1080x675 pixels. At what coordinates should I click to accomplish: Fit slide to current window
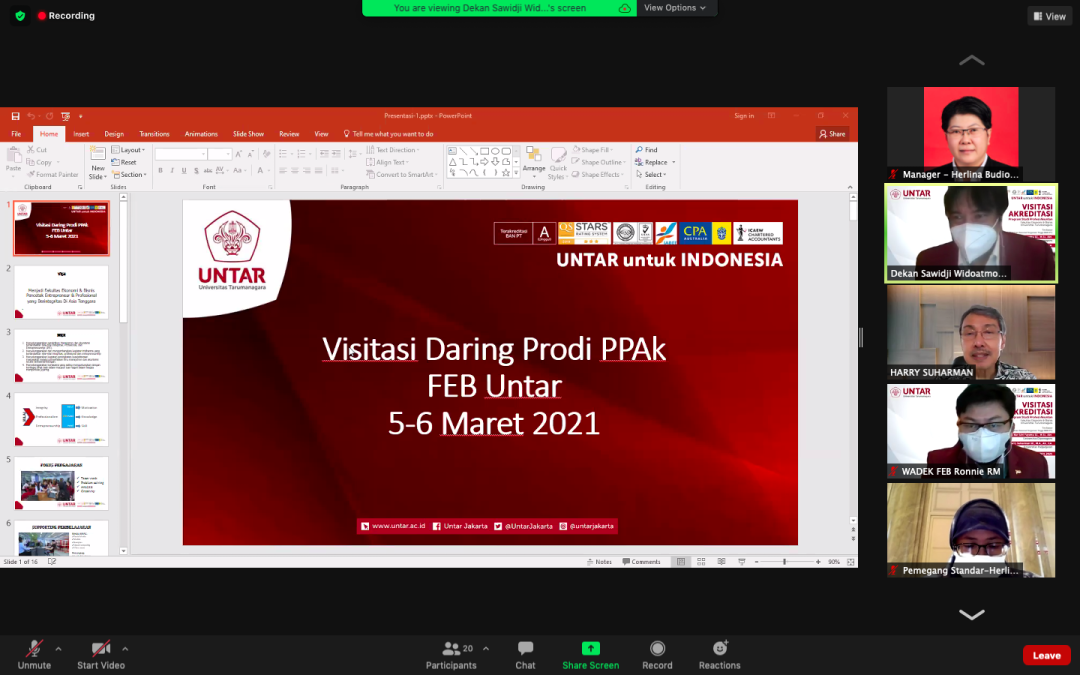click(851, 562)
